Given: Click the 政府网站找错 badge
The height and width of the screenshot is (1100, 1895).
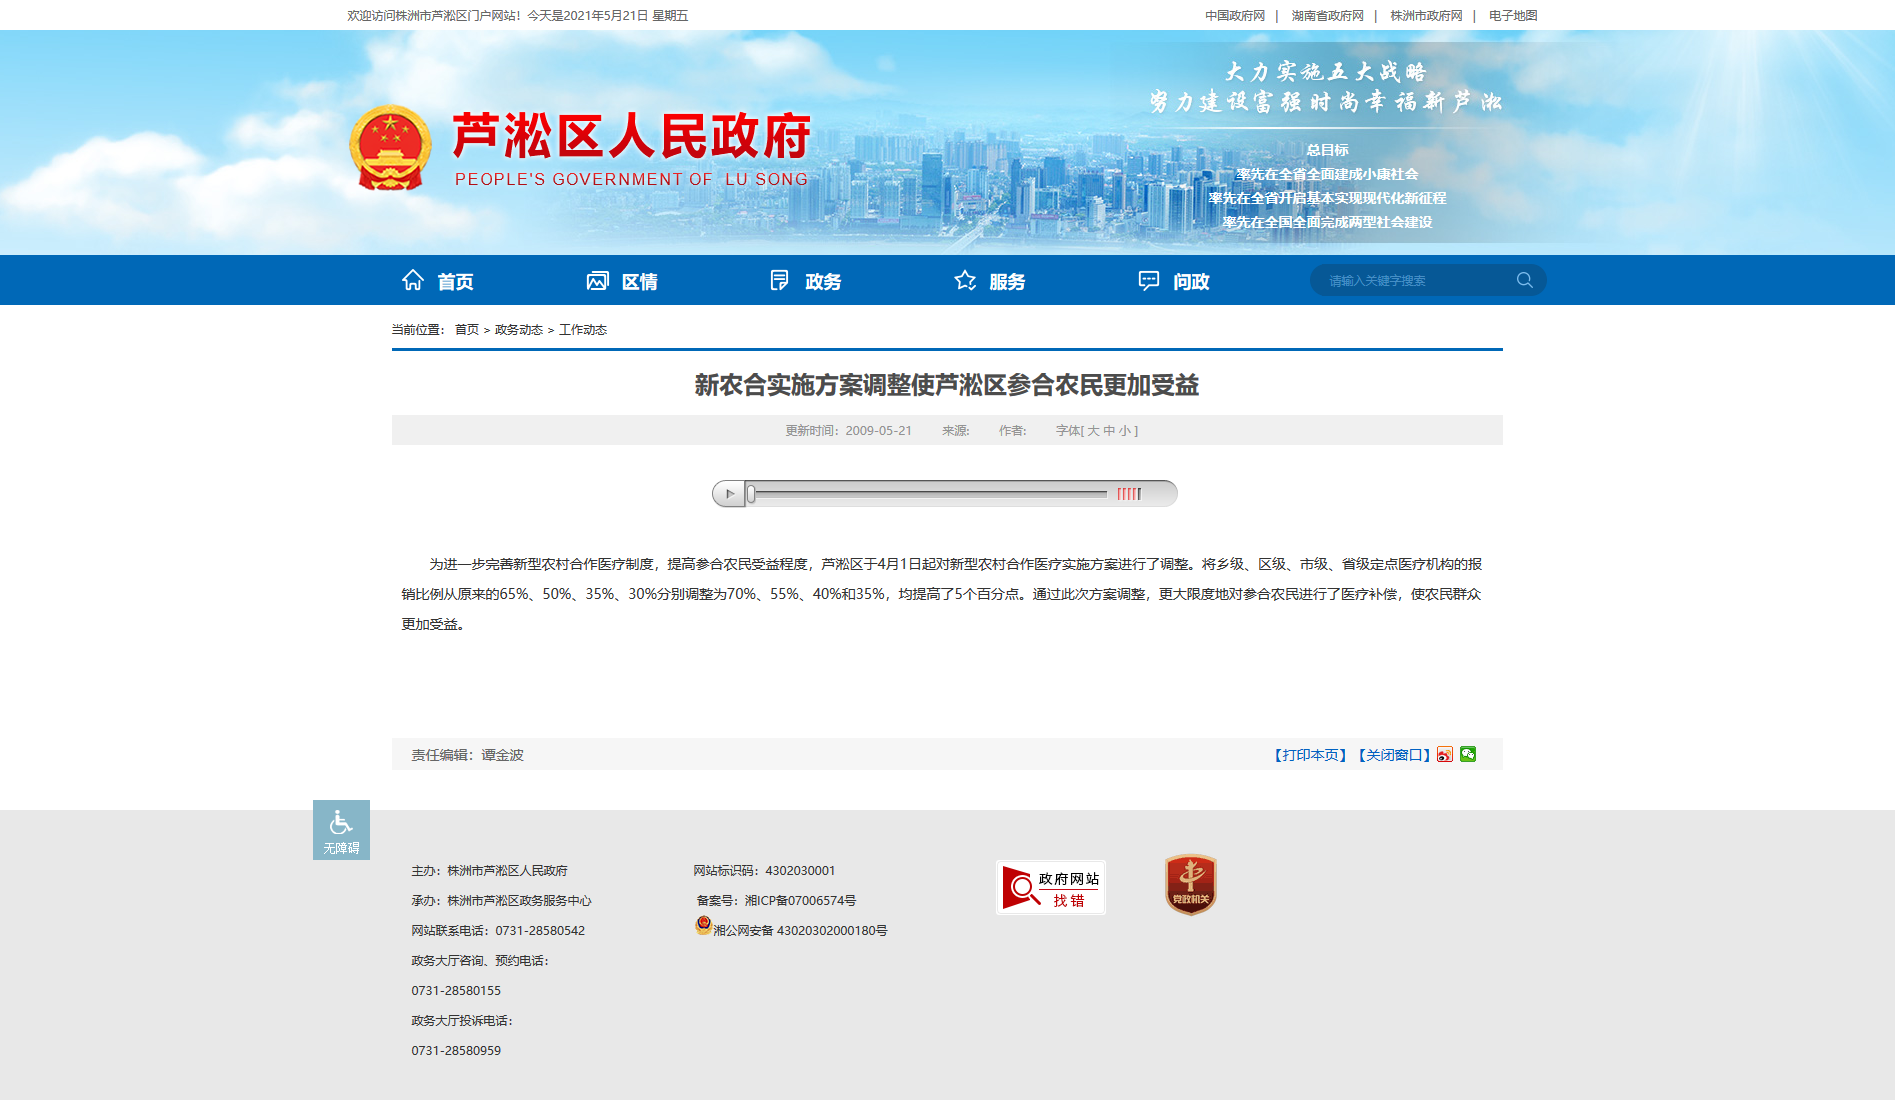Looking at the screenshot, I should click(1050, 888).
